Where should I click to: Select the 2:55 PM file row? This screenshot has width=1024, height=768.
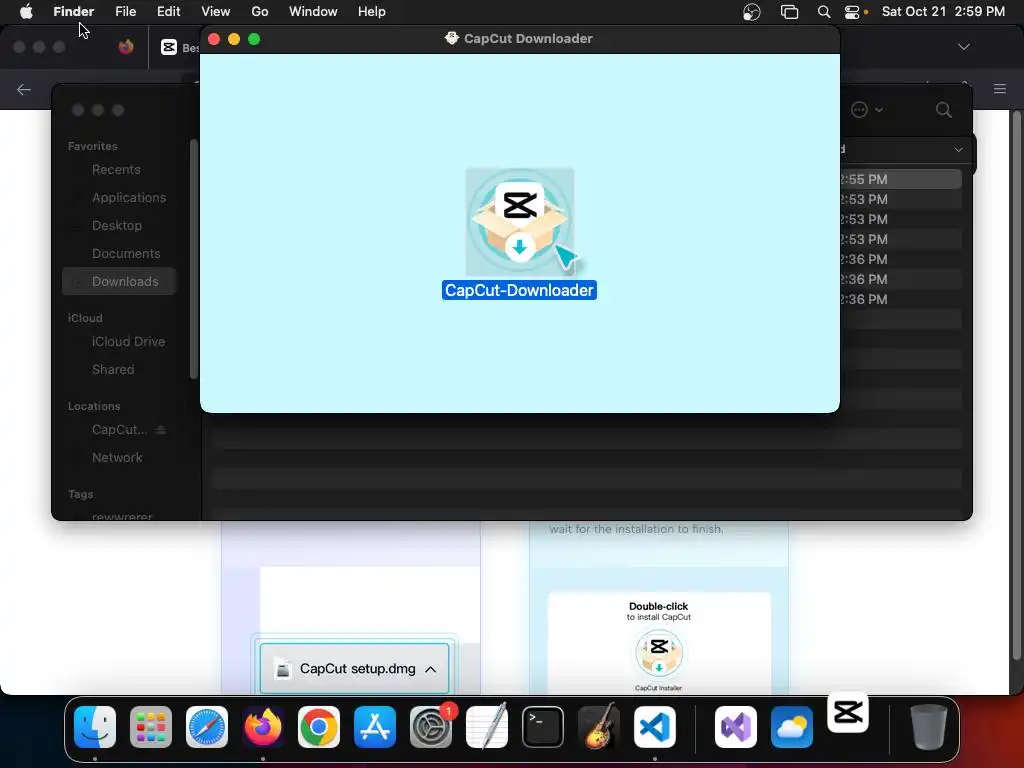point(901,179)
